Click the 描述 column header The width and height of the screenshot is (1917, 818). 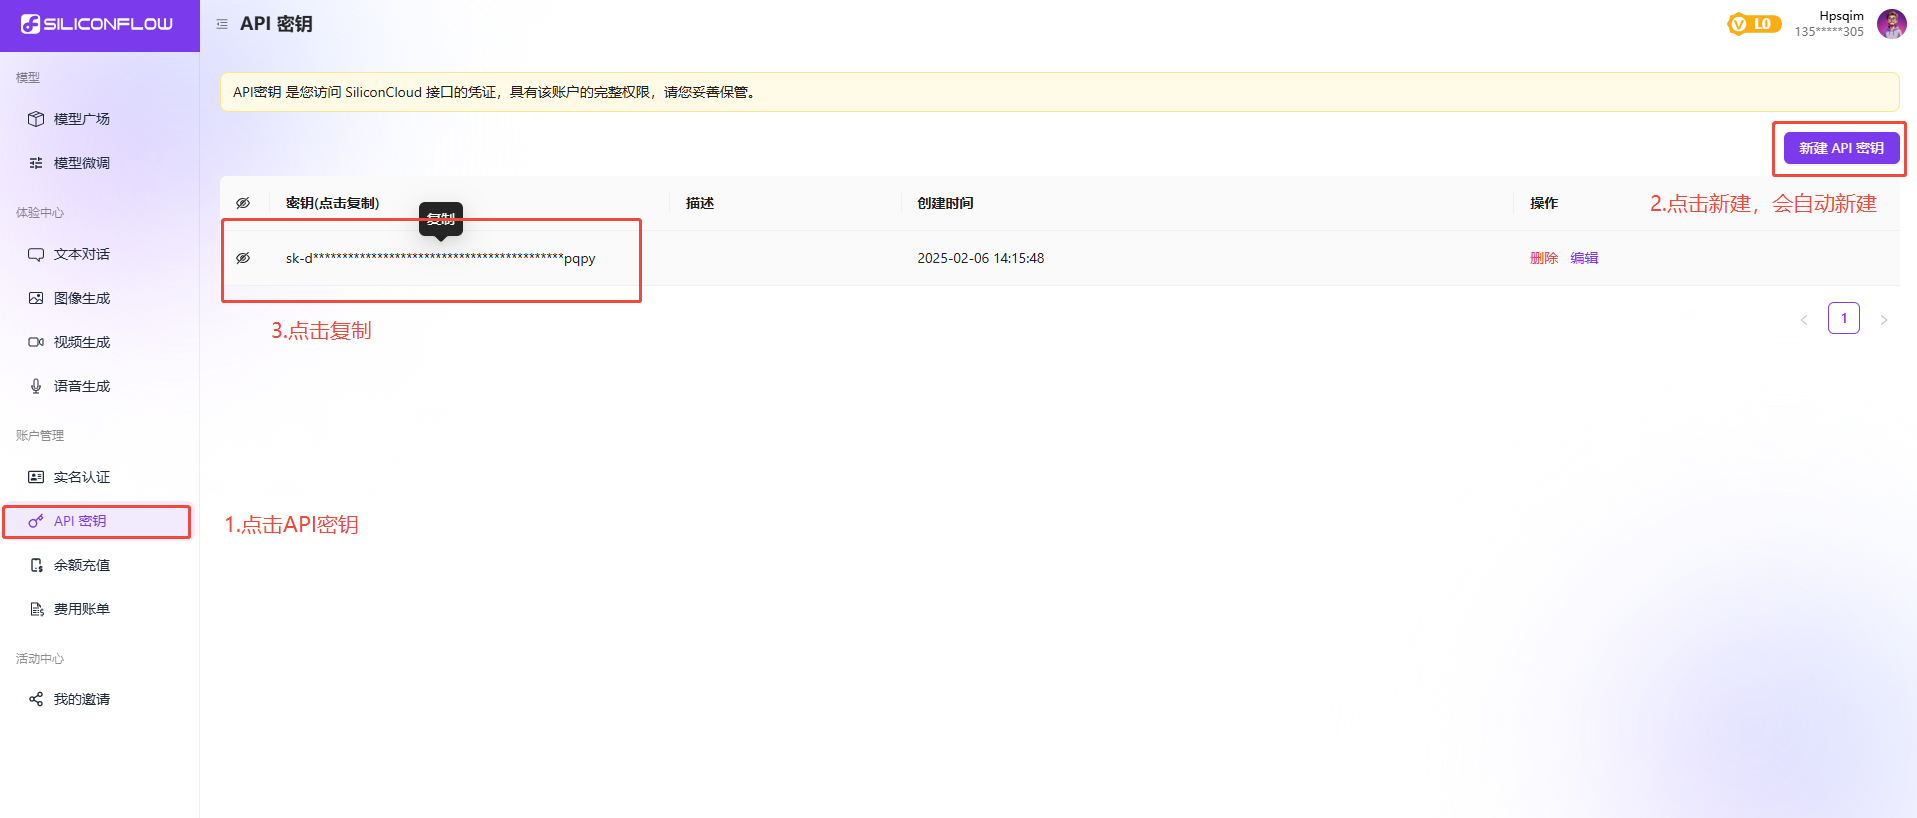click(x=700, y=203)
